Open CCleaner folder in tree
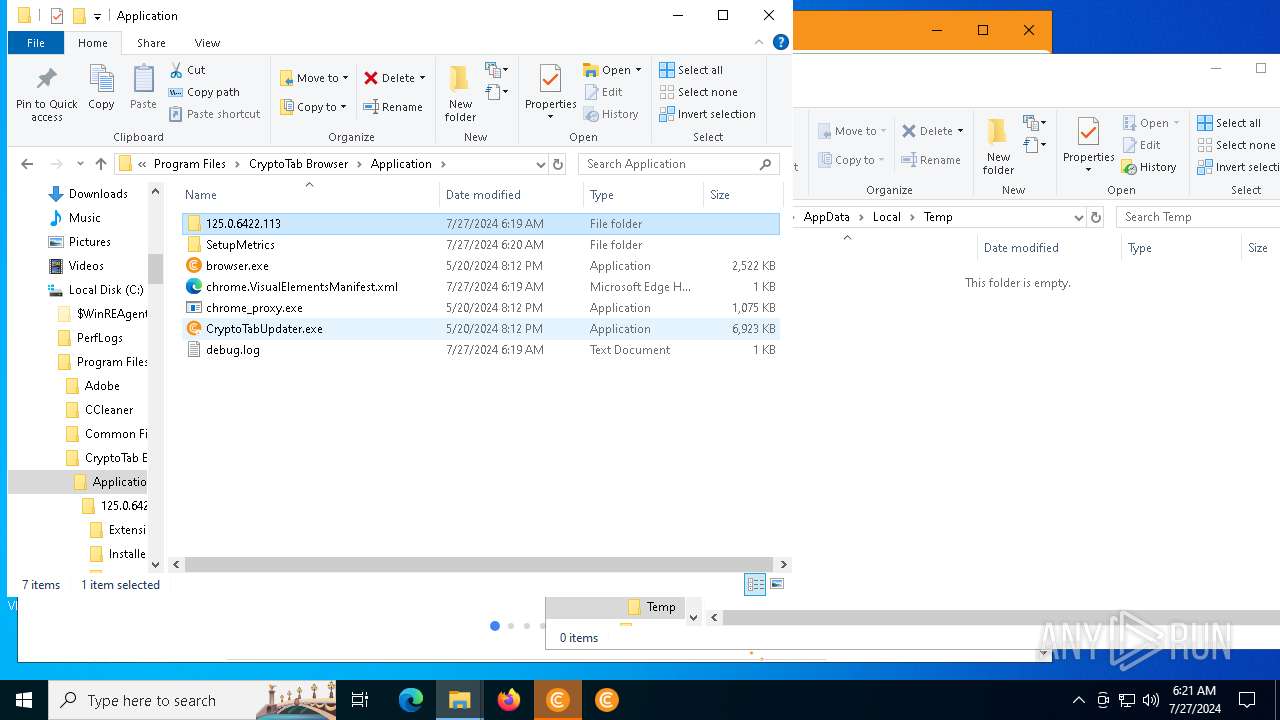Image resolution: width=1280 pixels, height=720 pixels. click(x=108, y=410)
